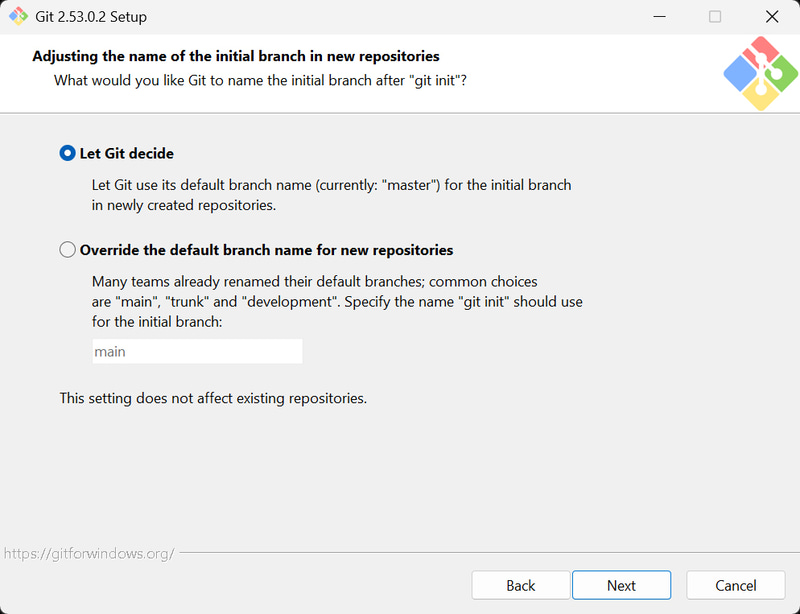Click the "does not affect existing repositories" note
Viewport: 800px width, 614px height.
point(213,398)
